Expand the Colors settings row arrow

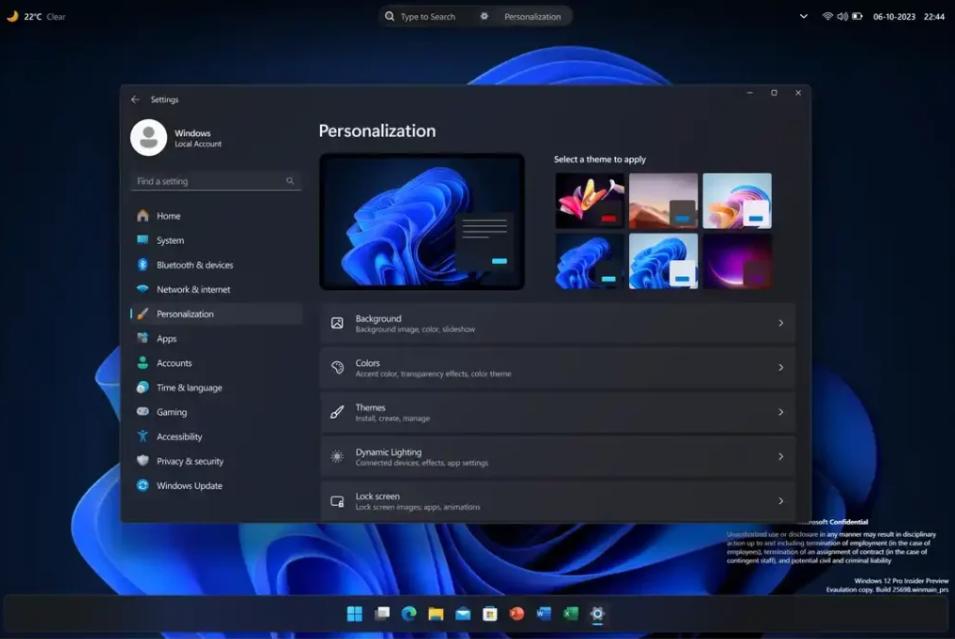tap(780, 368)
